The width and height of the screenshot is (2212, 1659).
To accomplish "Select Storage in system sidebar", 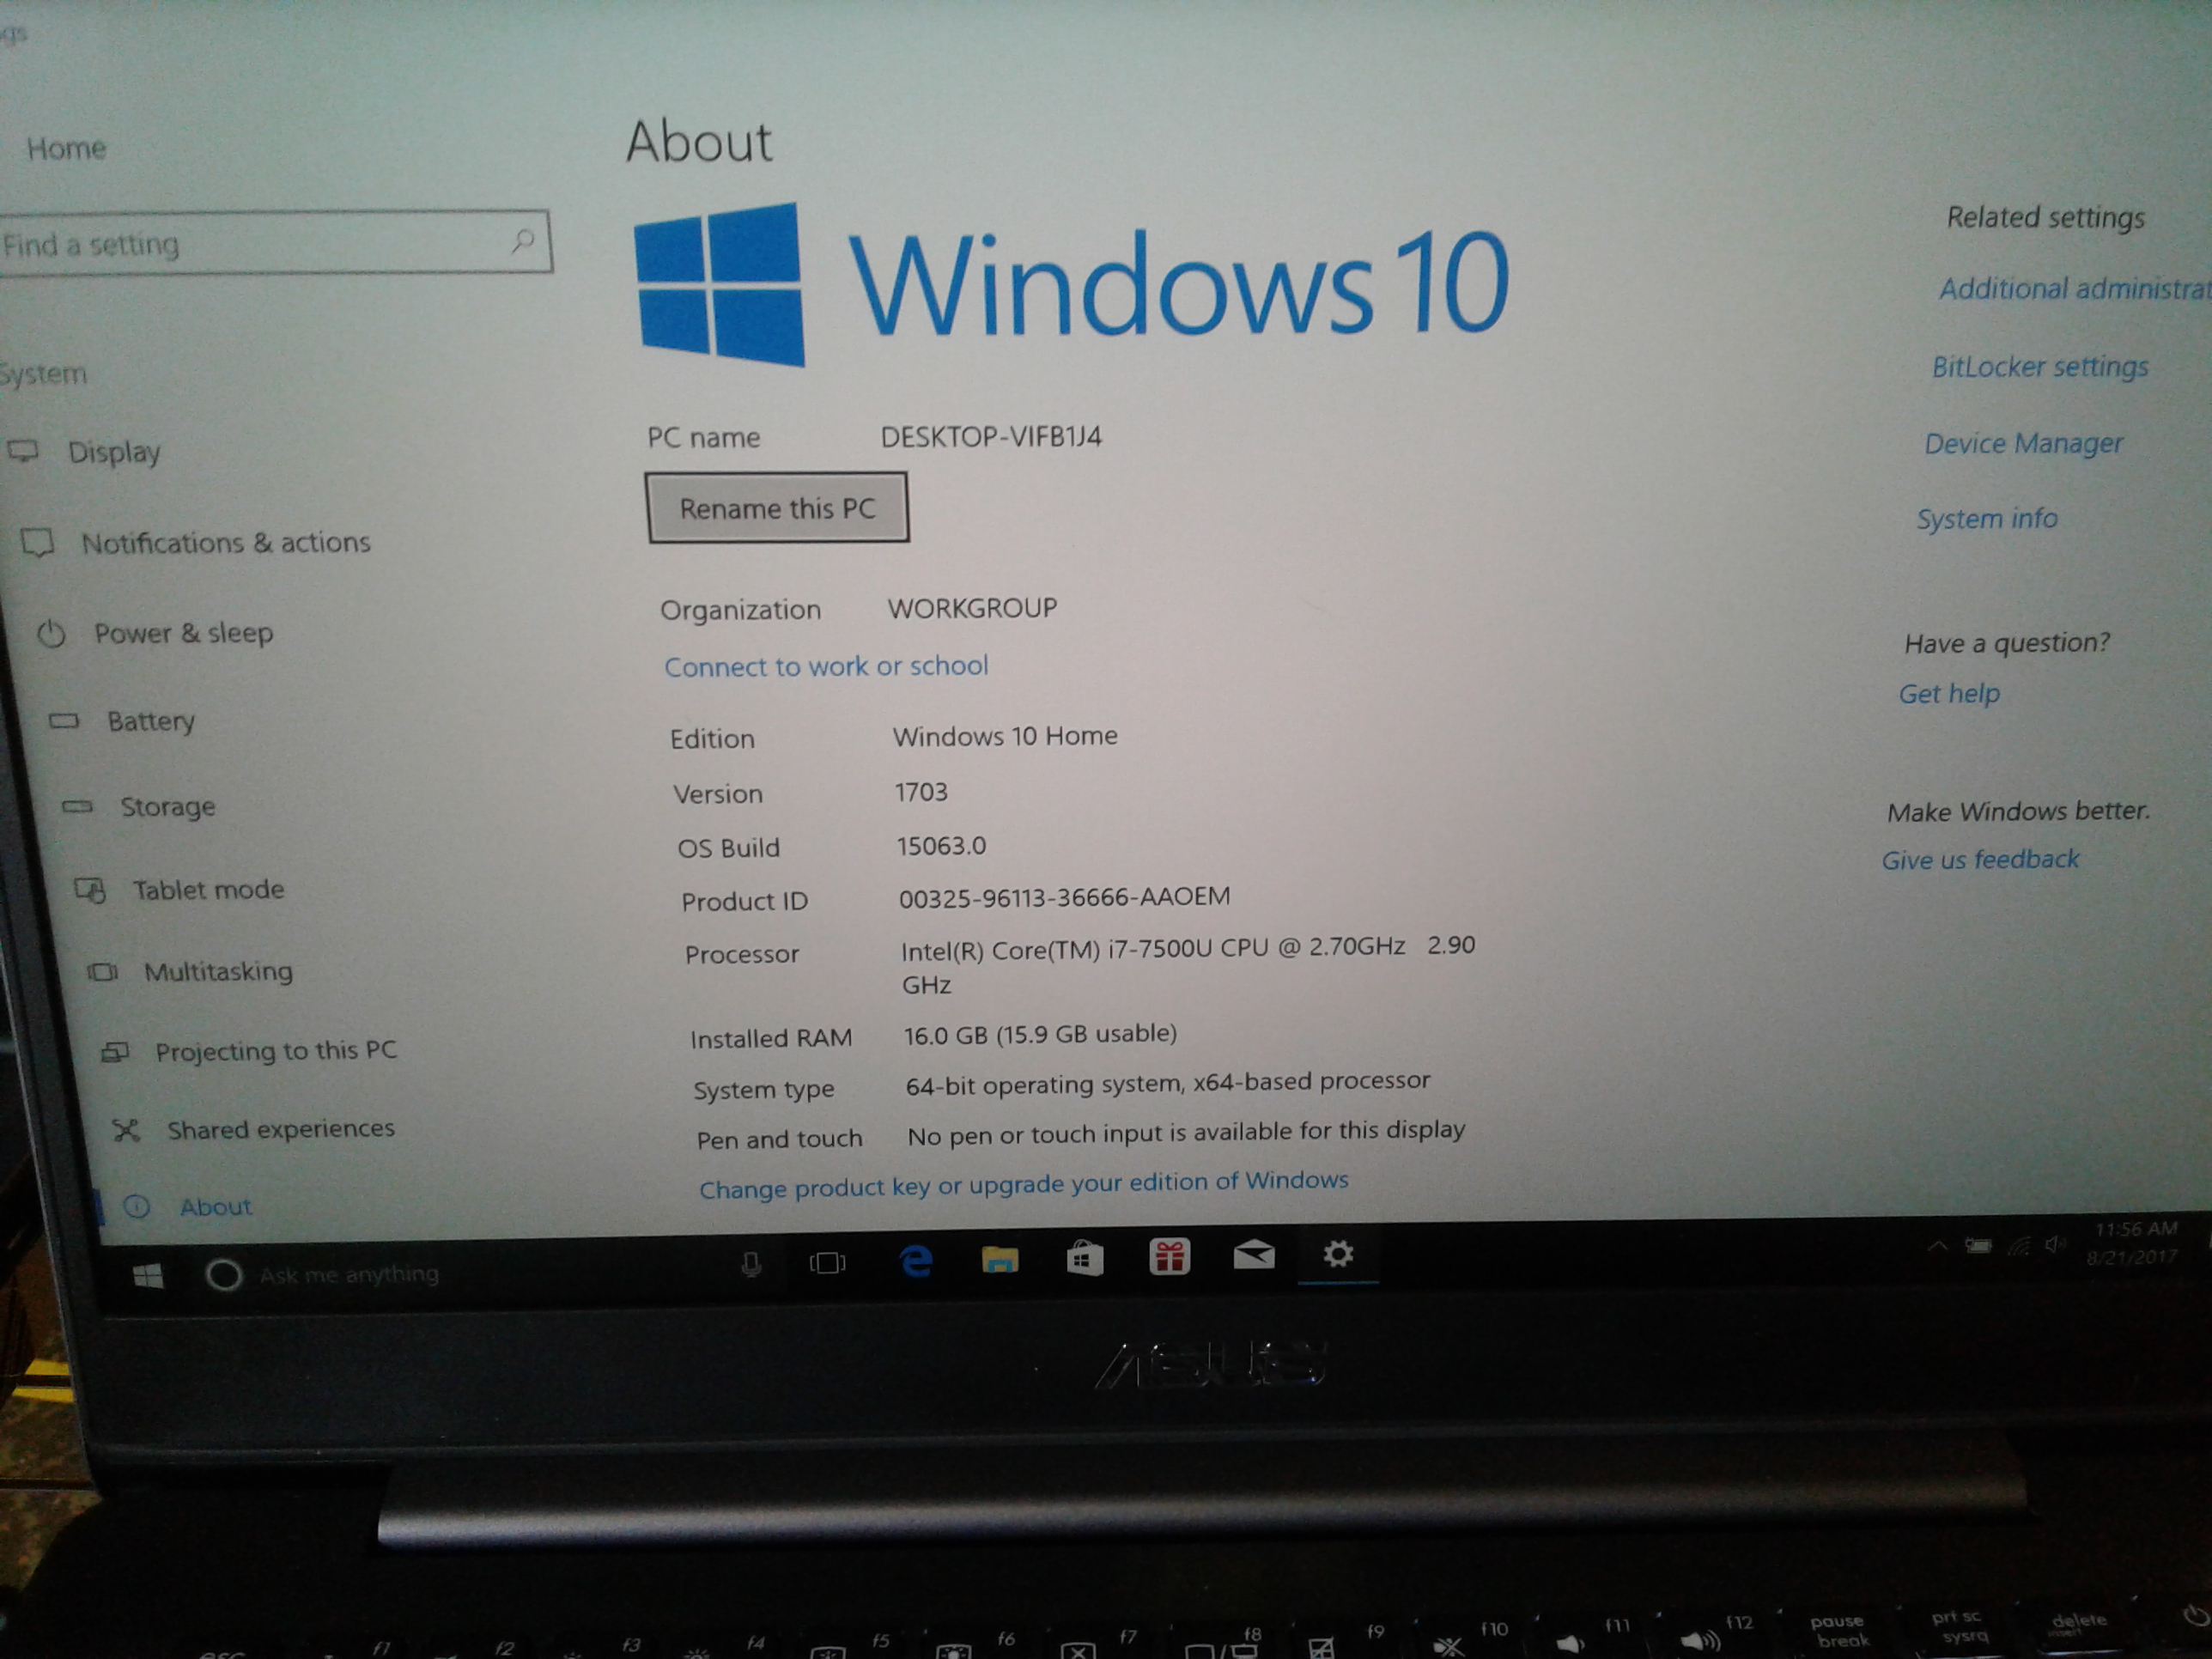I will click(x=167, y=806).
